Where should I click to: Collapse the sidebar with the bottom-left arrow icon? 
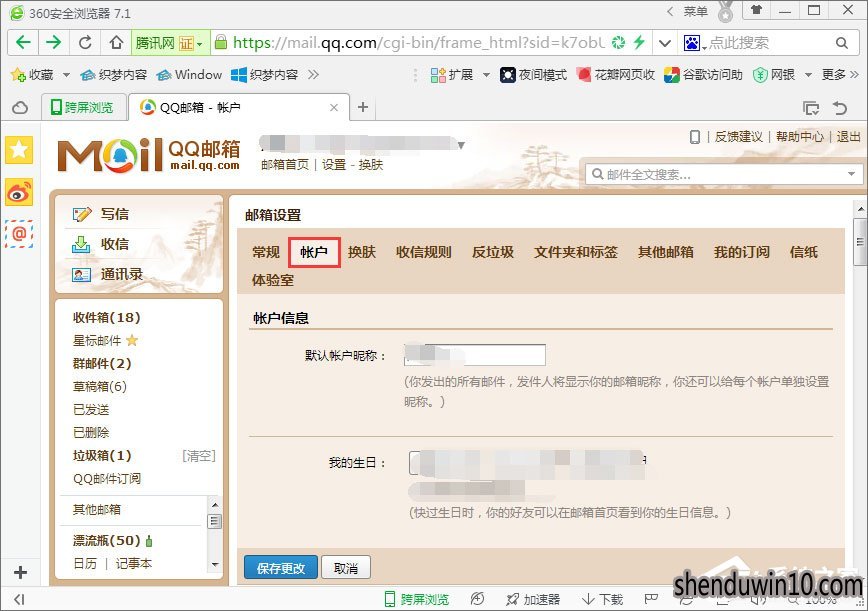[19, 599]
